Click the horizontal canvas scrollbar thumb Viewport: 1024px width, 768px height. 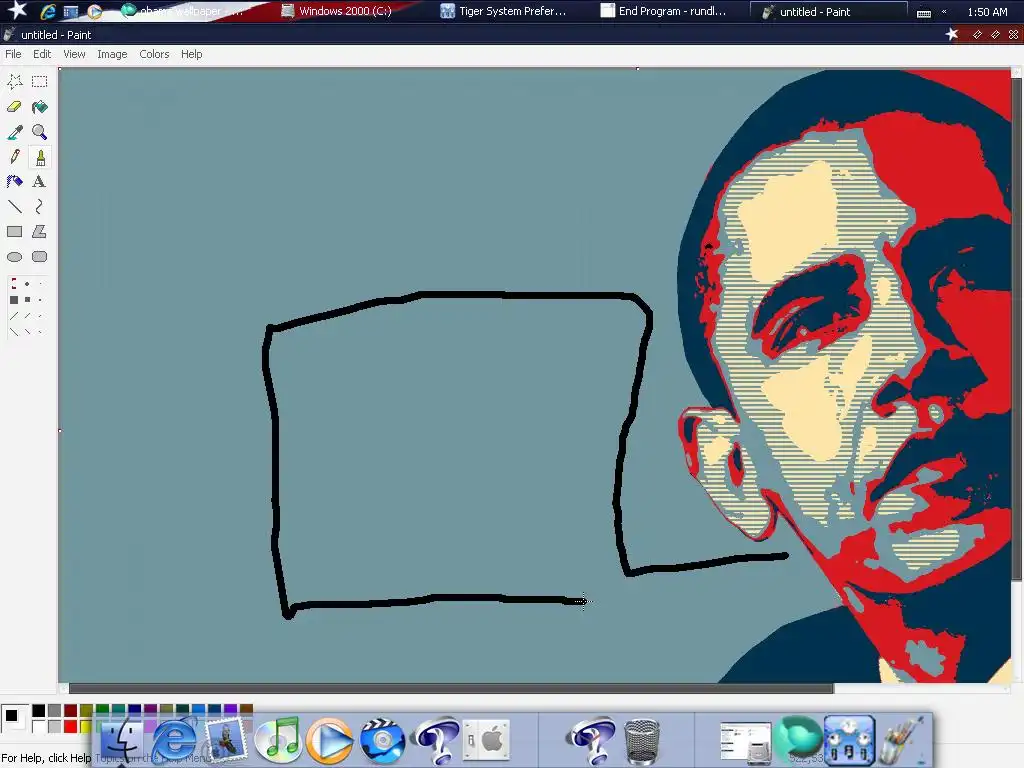pyautogui.click(x=451, y=688)
